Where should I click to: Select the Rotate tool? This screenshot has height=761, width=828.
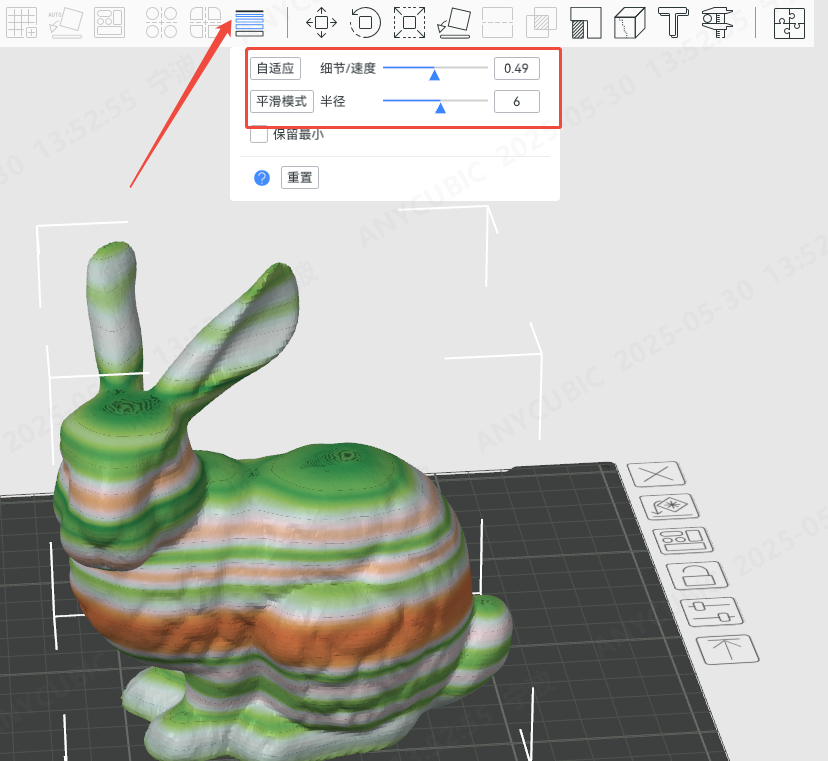click(365, 22)
